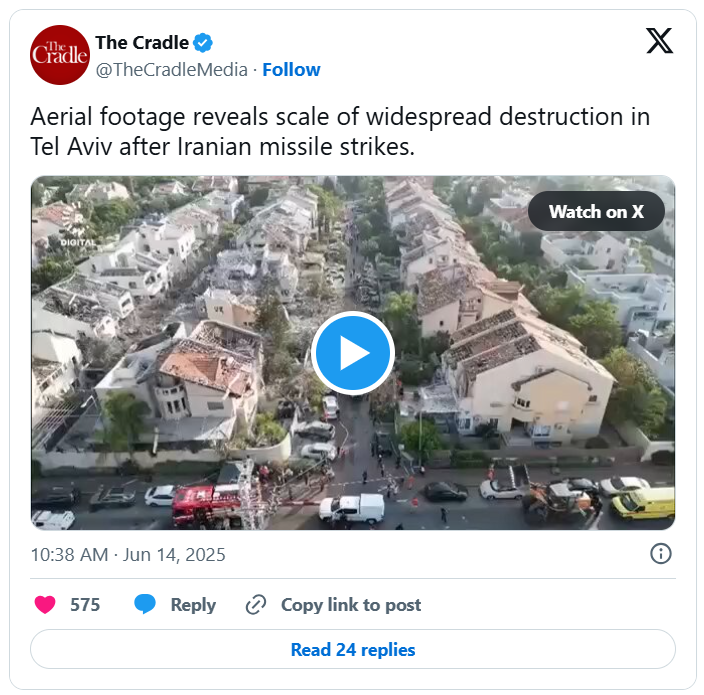
Task: Click the chain link copy icon
Action: [256, 604]
